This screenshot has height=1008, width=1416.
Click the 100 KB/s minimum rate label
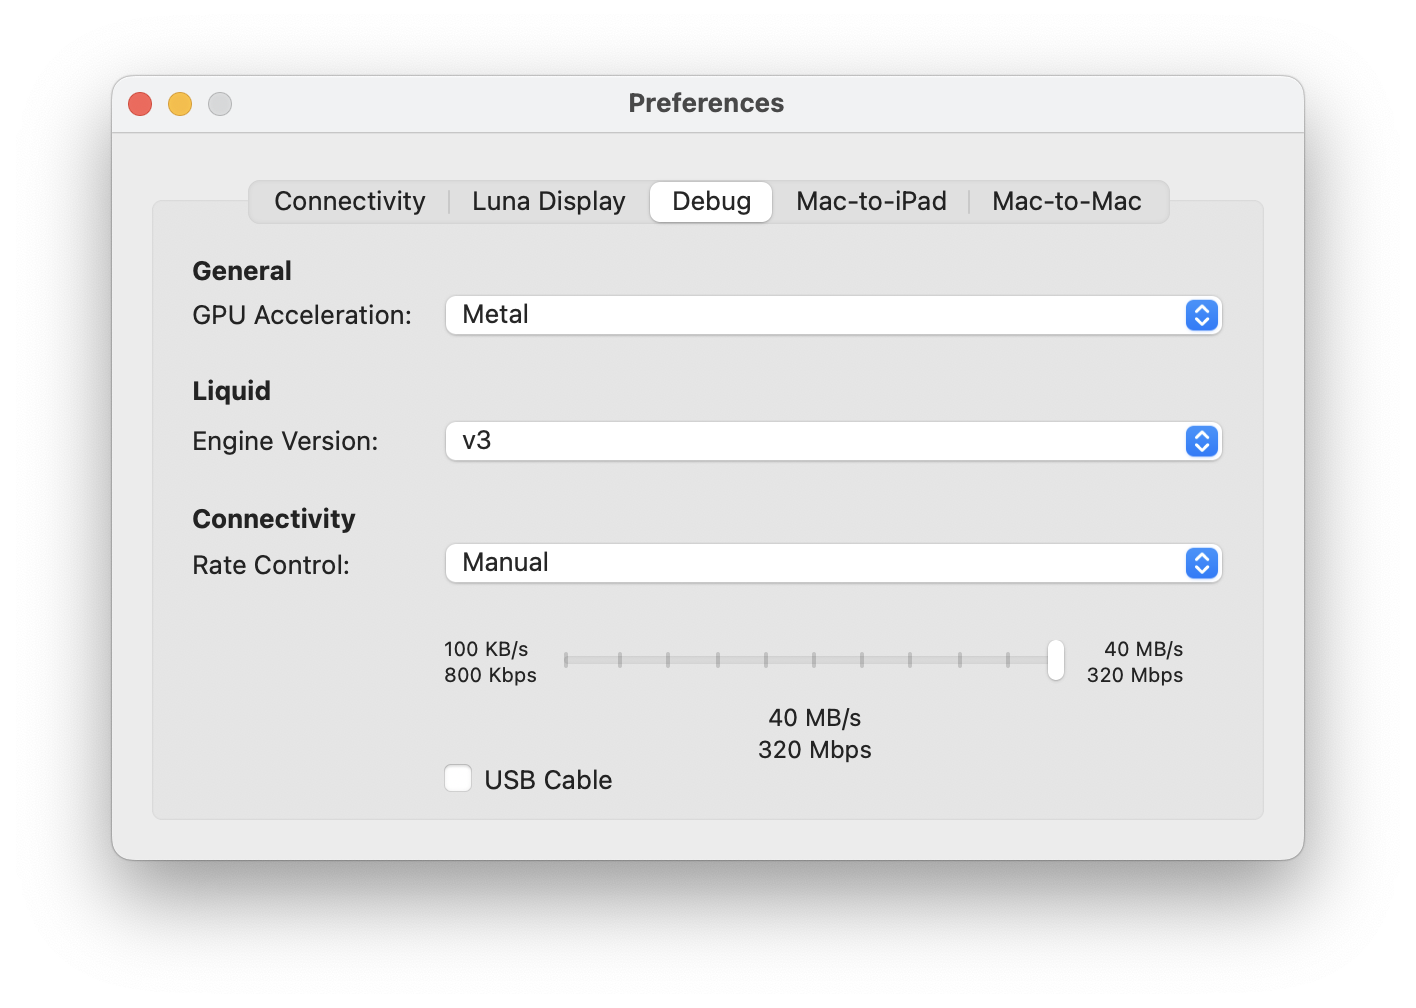(x=486, y=649)
